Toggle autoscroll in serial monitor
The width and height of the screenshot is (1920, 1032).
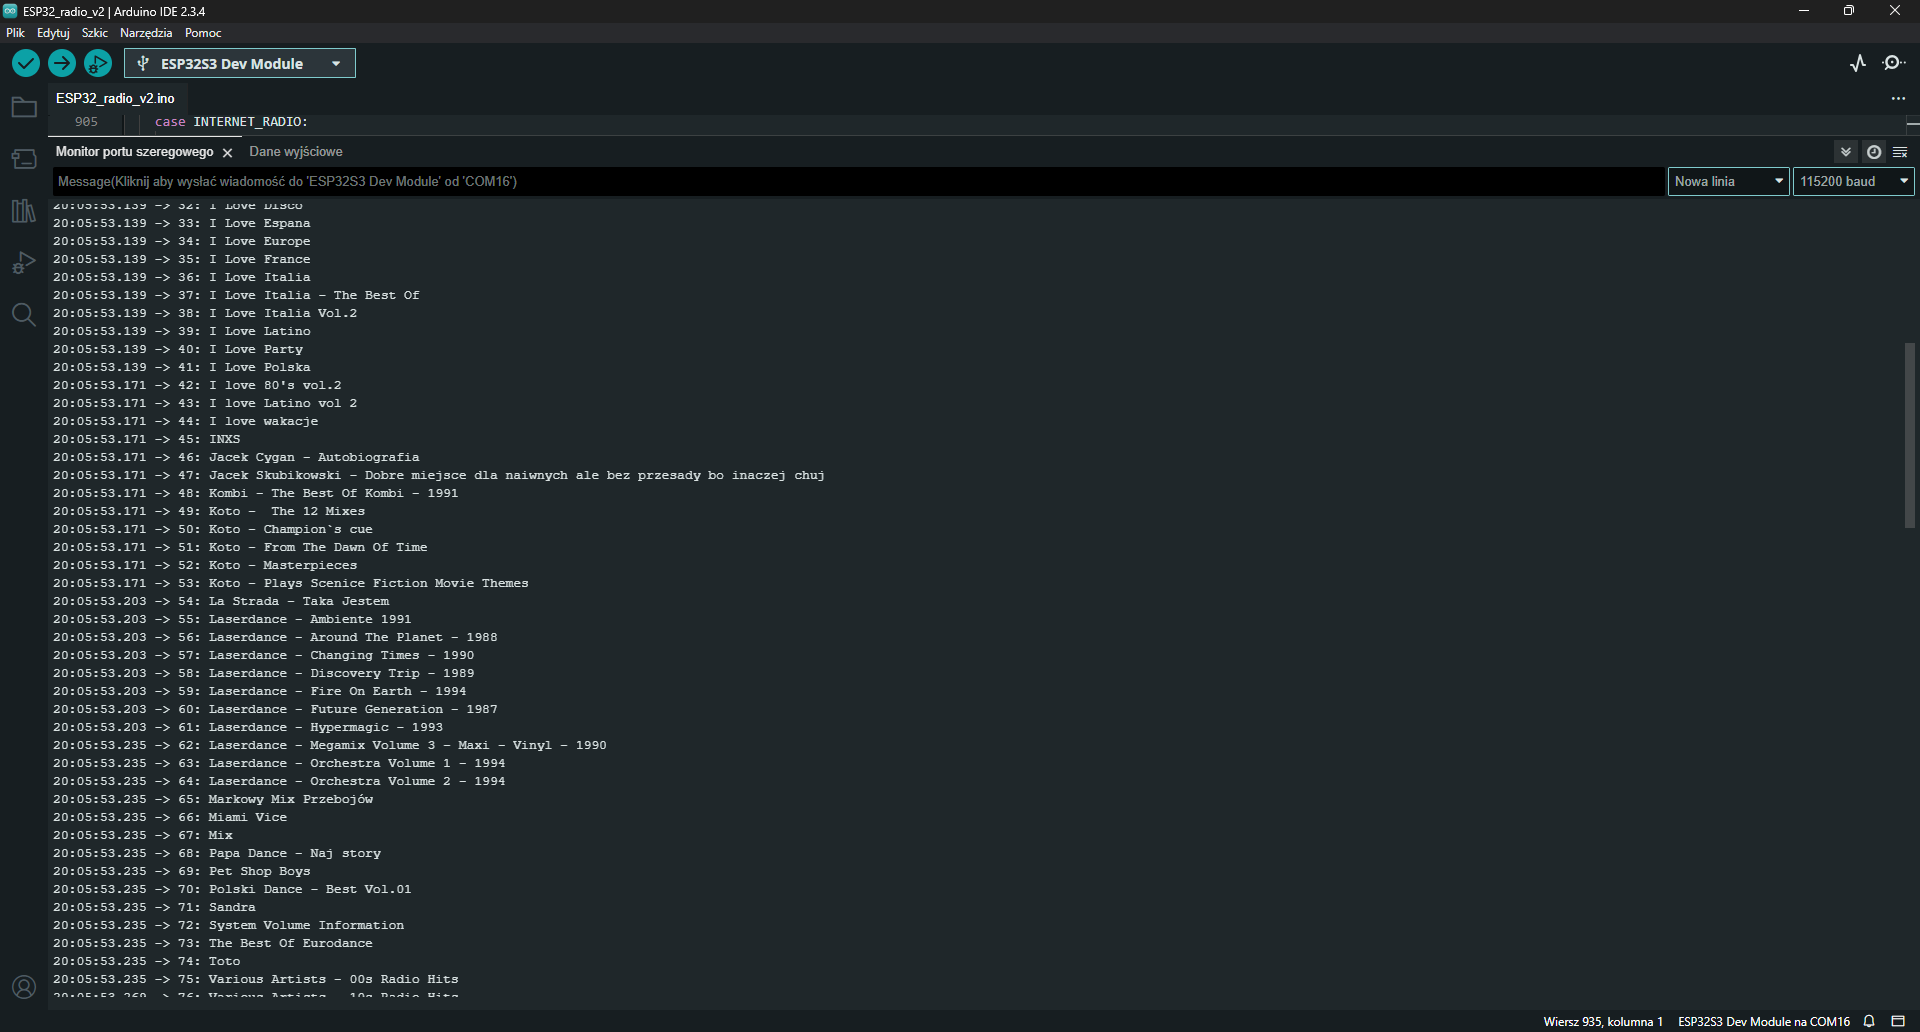point(1846,152)
